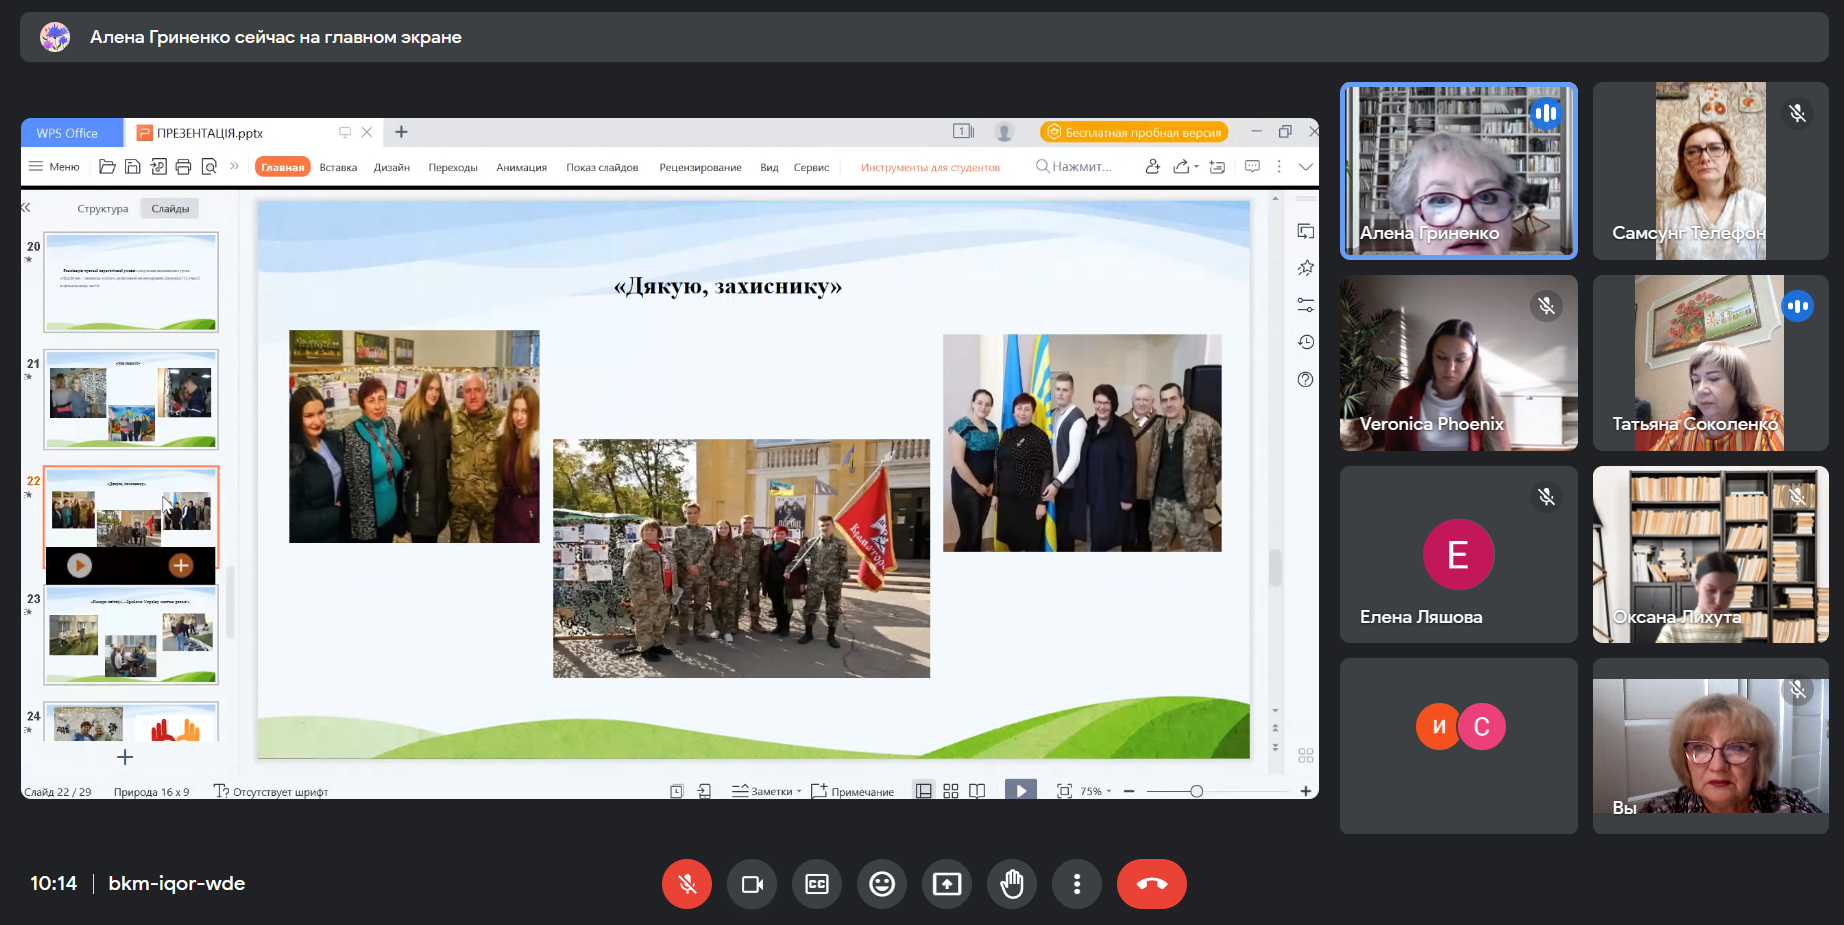Viewport: 1844px width, 925px height.
Task: Open more options three-dot menu
Action: point(1077,884)
